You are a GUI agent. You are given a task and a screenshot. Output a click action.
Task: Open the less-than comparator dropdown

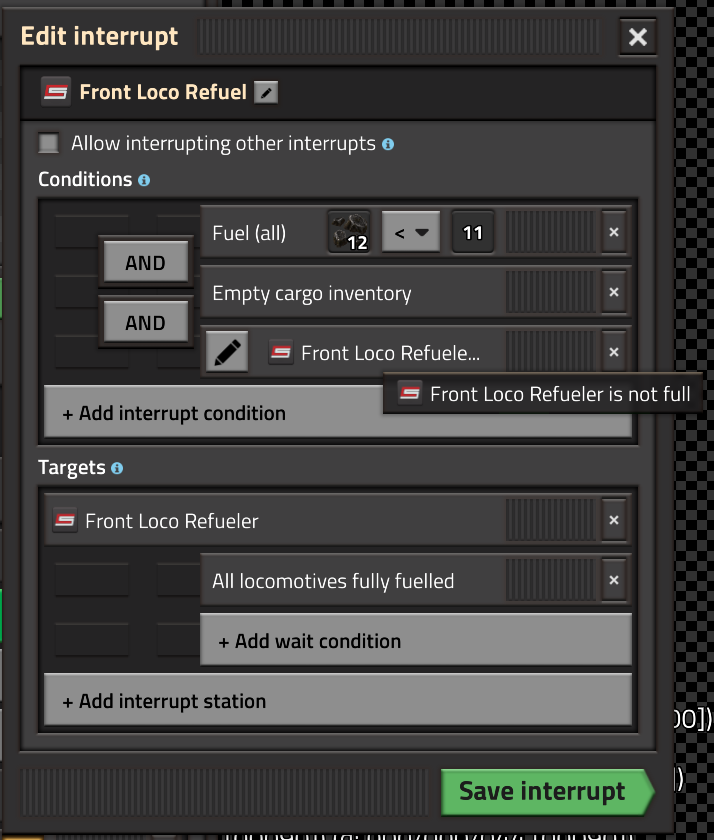(410, 232)
